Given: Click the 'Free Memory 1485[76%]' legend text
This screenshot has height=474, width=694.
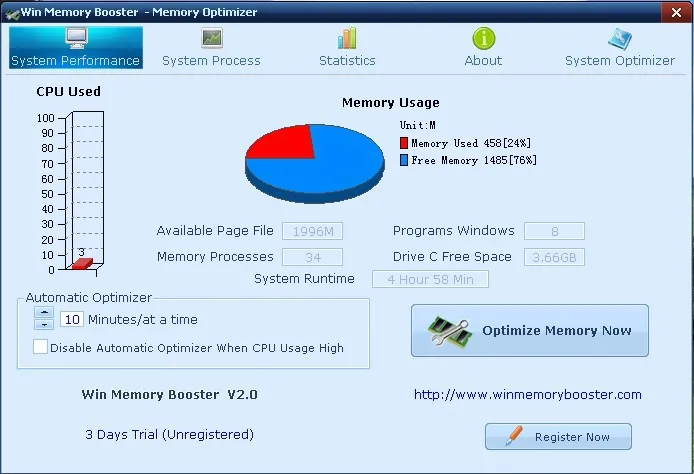Looking at the screenshot, I should 474,160.
